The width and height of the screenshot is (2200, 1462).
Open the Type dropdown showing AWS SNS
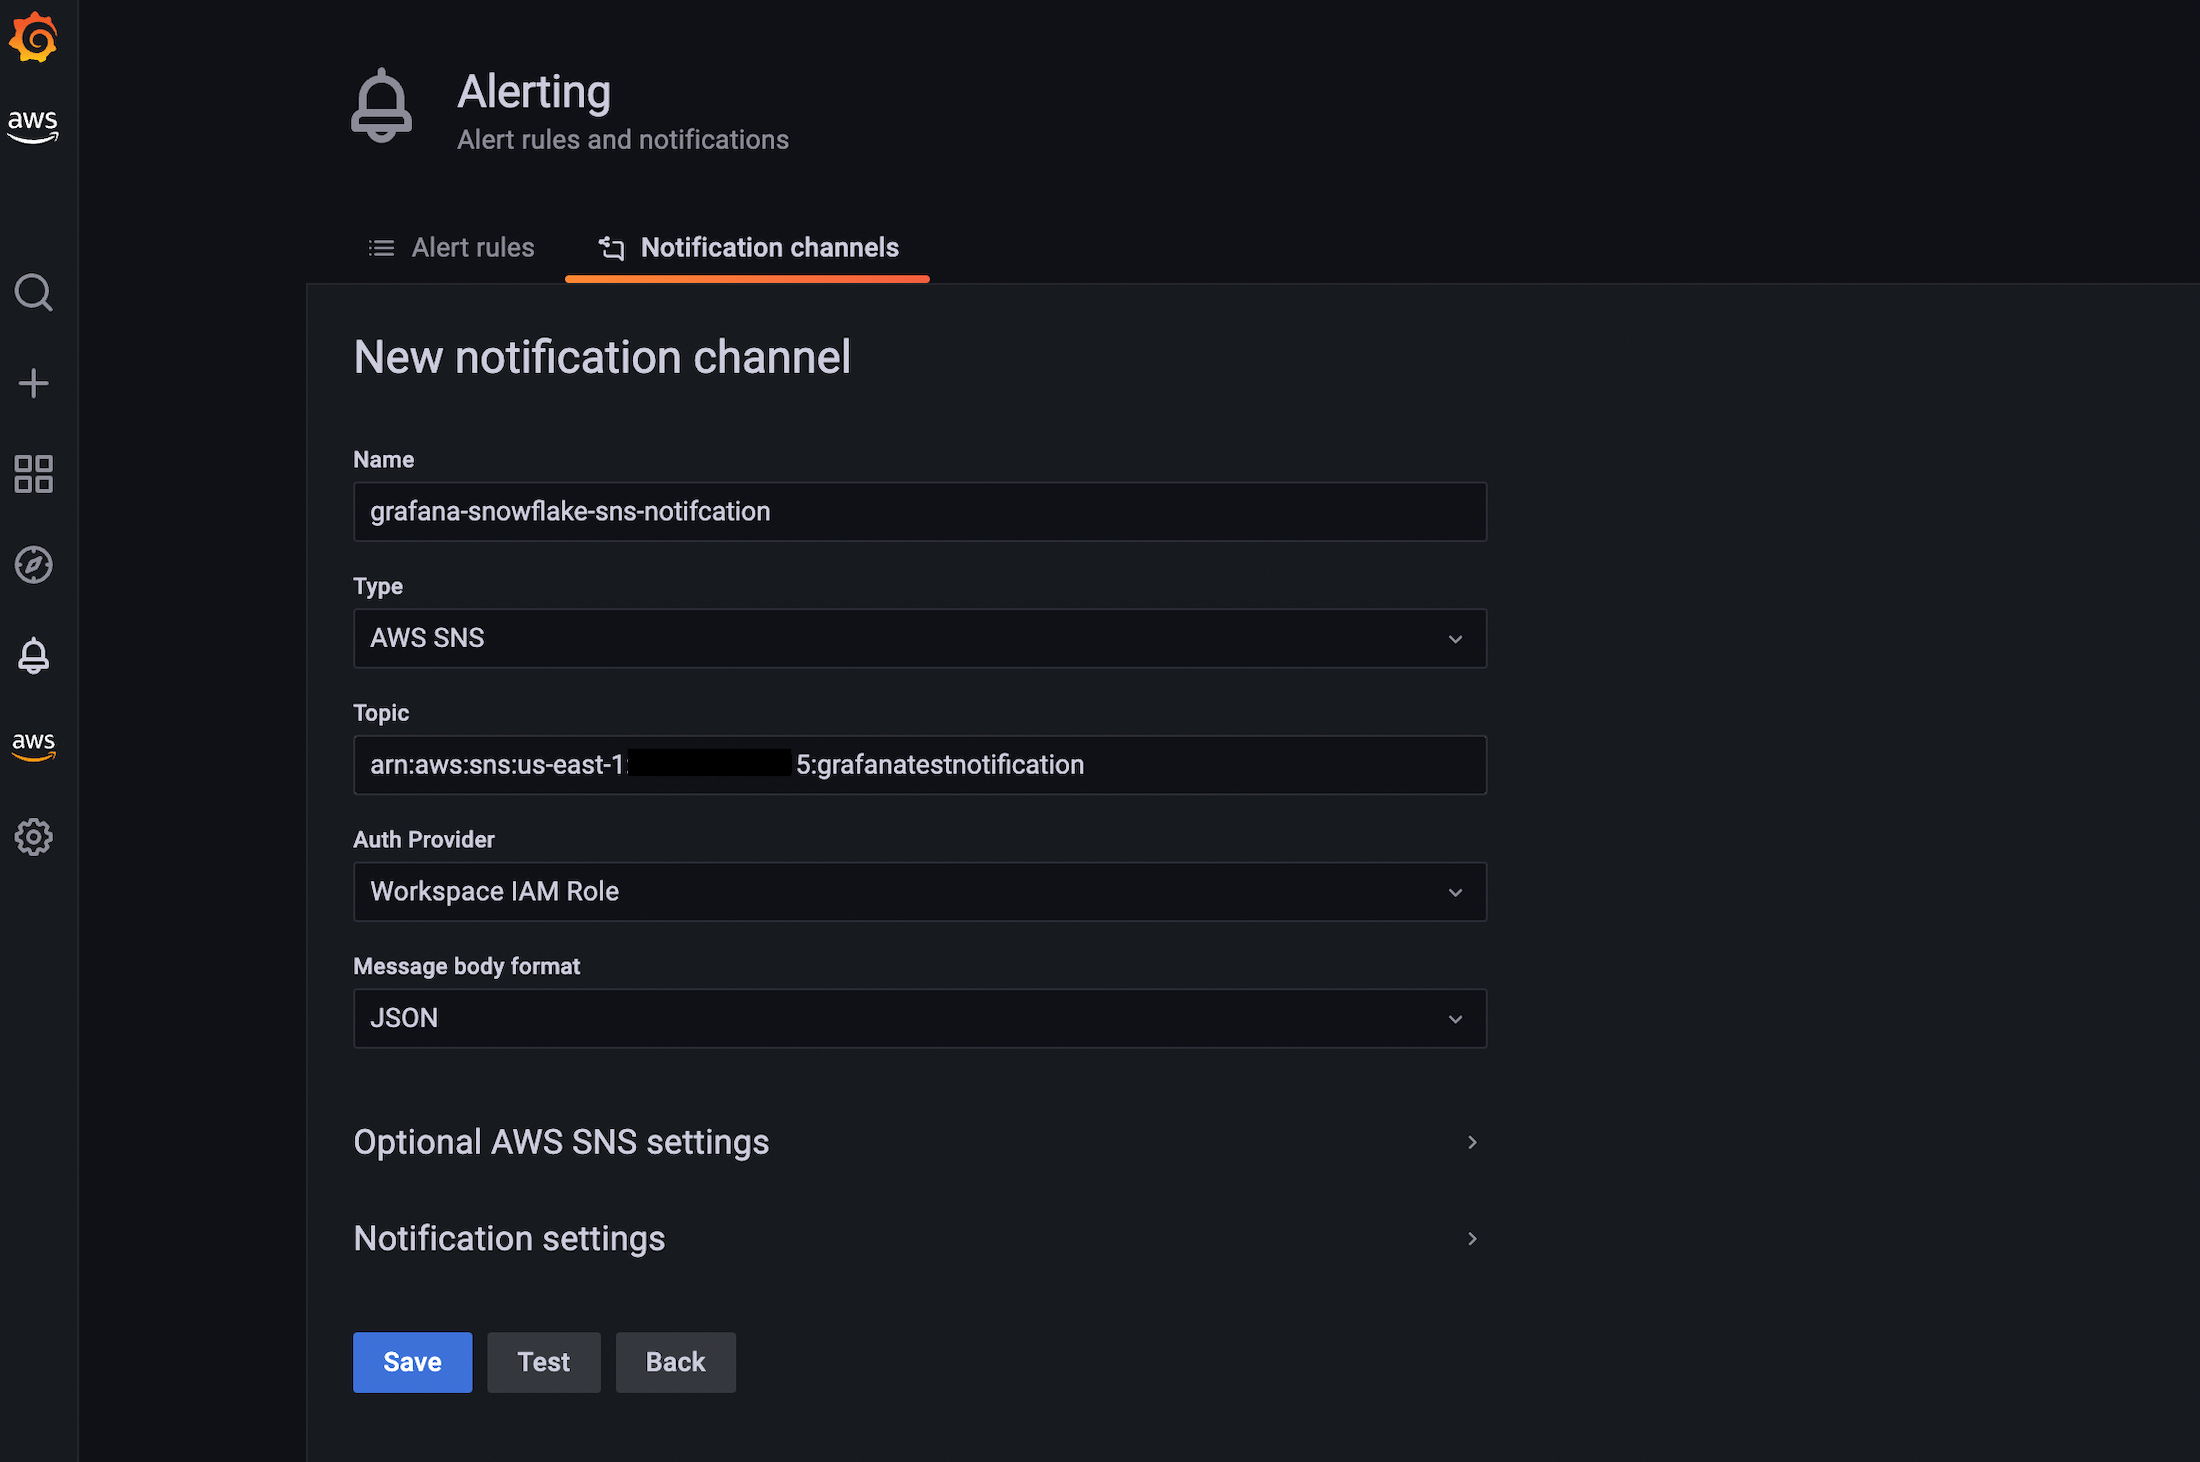click(920, 638)
